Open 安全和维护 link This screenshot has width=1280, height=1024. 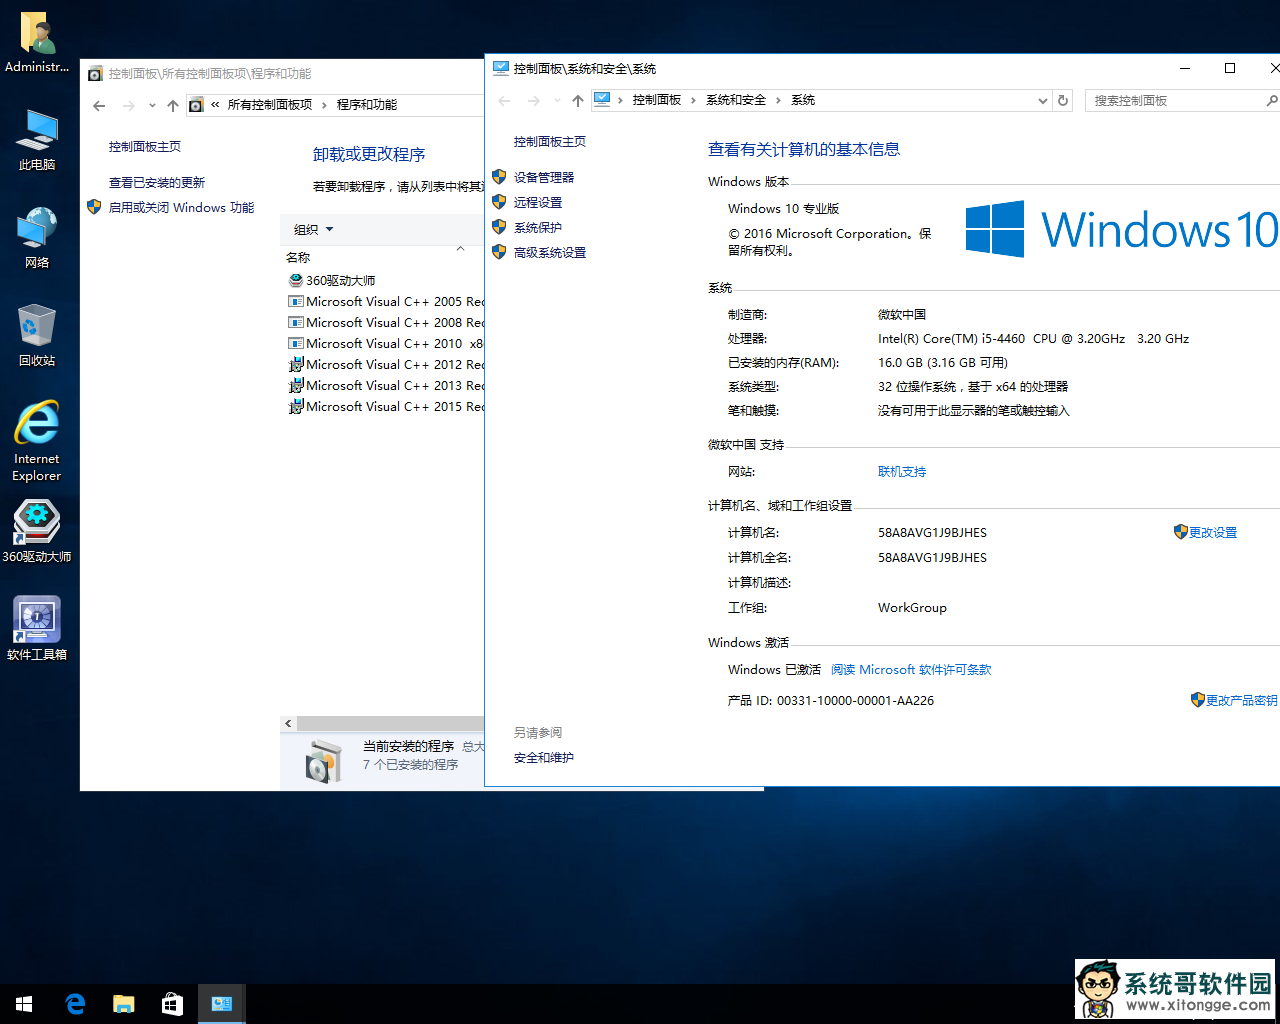click(x=544, y=757)
